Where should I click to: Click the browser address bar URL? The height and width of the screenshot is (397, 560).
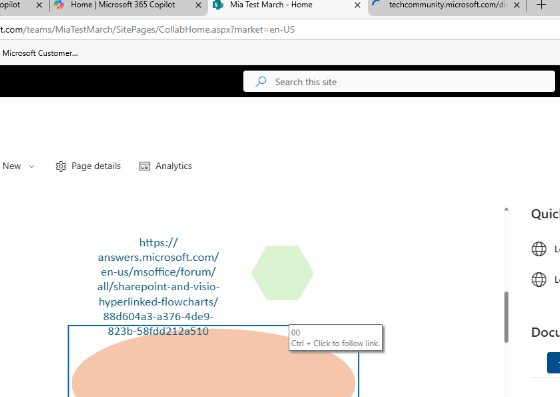tap(147, 30)
